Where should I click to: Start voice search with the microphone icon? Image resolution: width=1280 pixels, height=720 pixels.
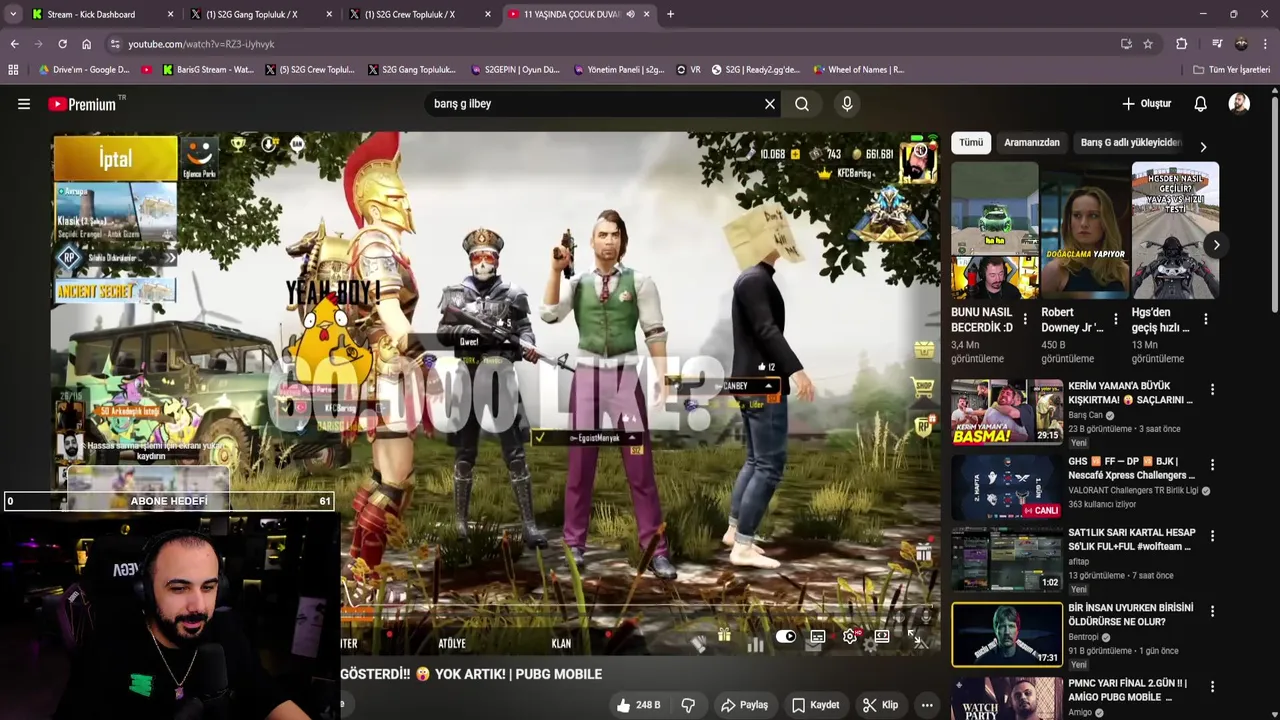pyautogui.click(x=847, y=104)
